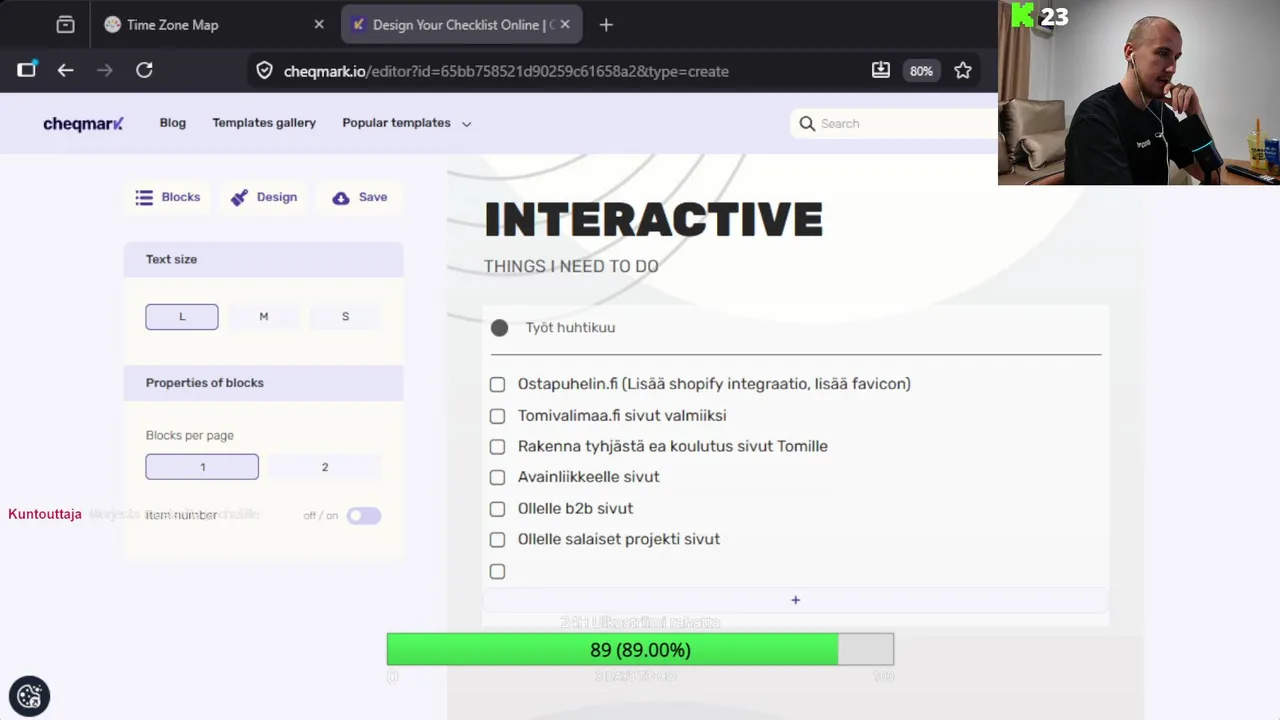This screenshot has height=720, width=1280.
Task: Expand the Popular templates dropdown
Action: pyautogui.click(x=406, y=123)
